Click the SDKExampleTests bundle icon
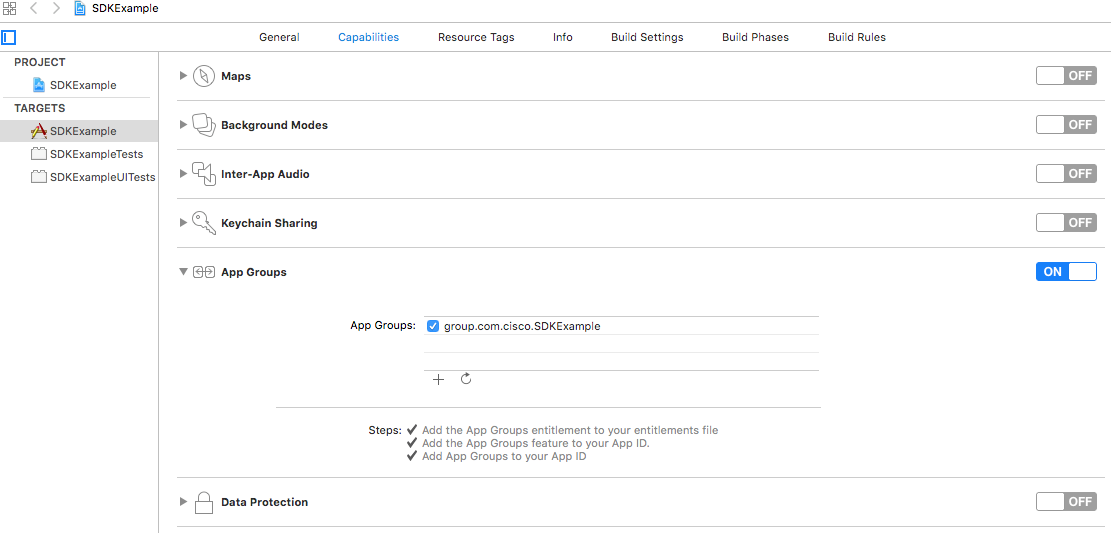 (x=39, y=154)
